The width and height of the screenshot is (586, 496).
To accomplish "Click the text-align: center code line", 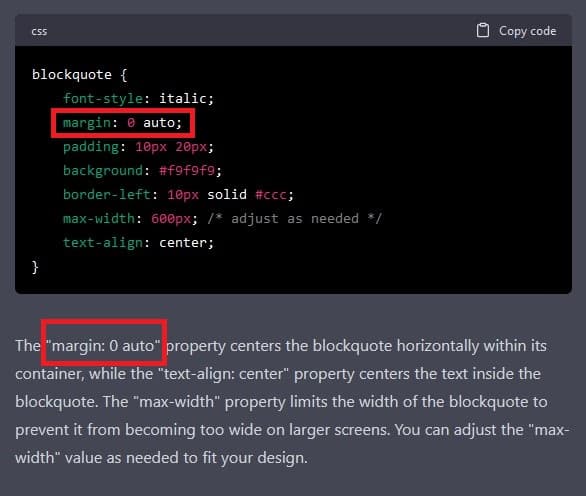I will coord(138,243).
